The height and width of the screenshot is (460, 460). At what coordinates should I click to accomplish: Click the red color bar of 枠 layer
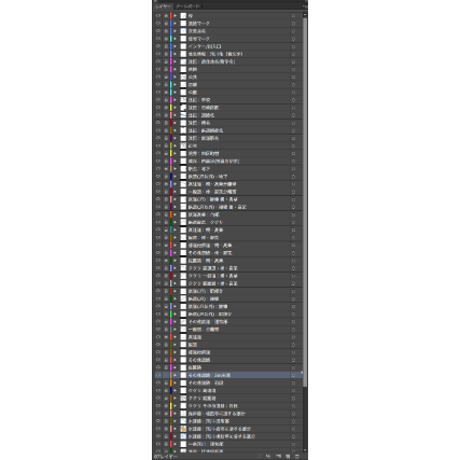click(x=171, y=16)
